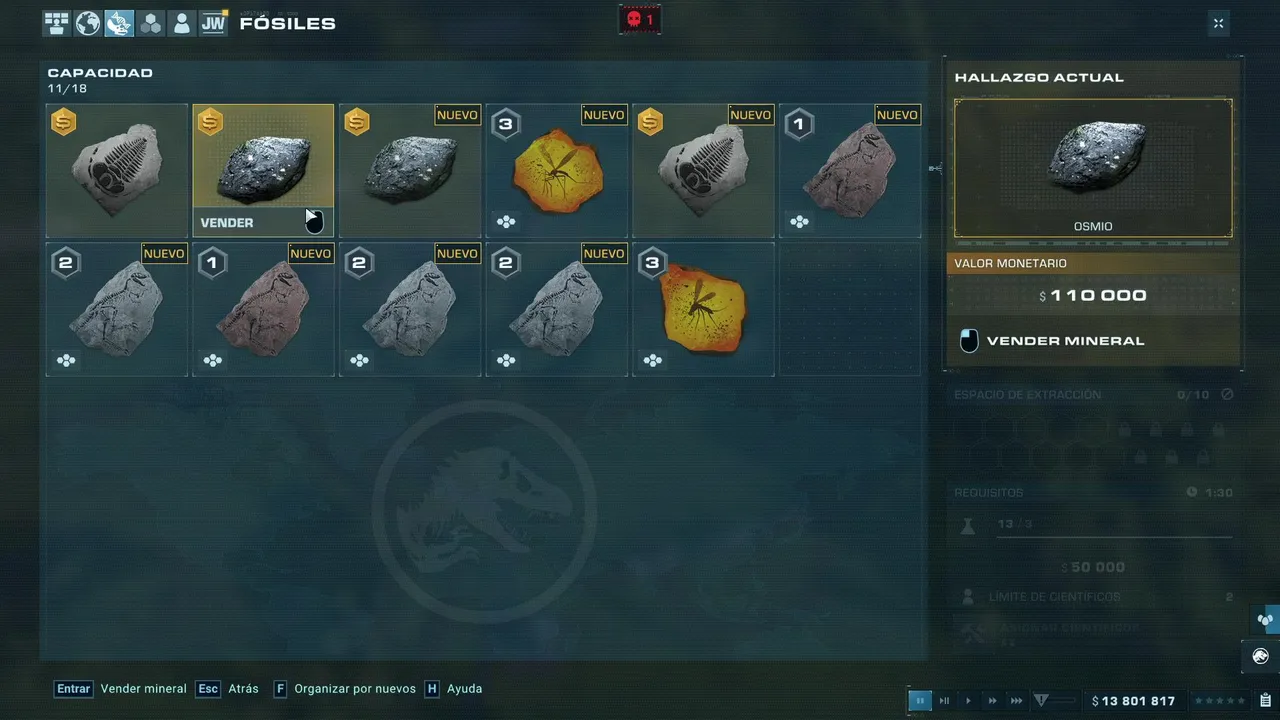Click the warning triangle threat meter
The image size is (1280, 720).
1041,701
